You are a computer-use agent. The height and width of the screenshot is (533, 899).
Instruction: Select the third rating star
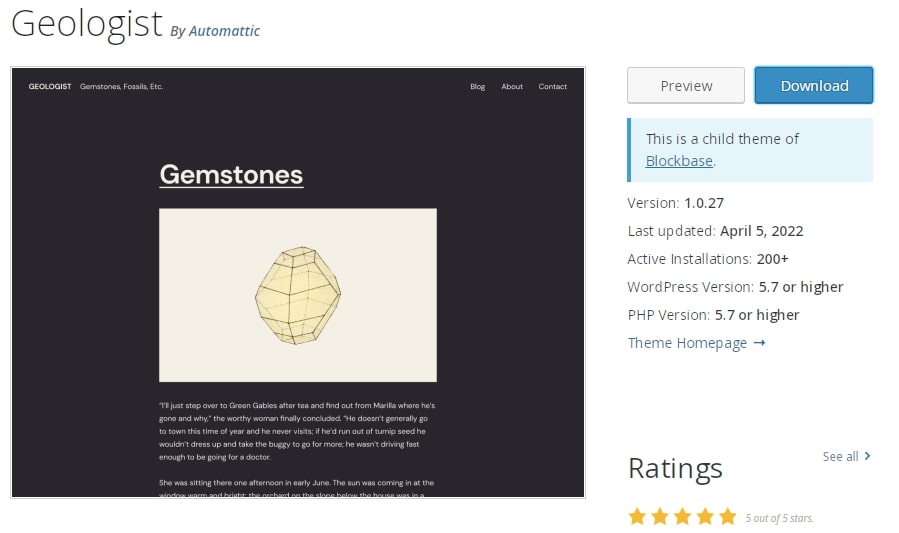[x=682, y=517]
